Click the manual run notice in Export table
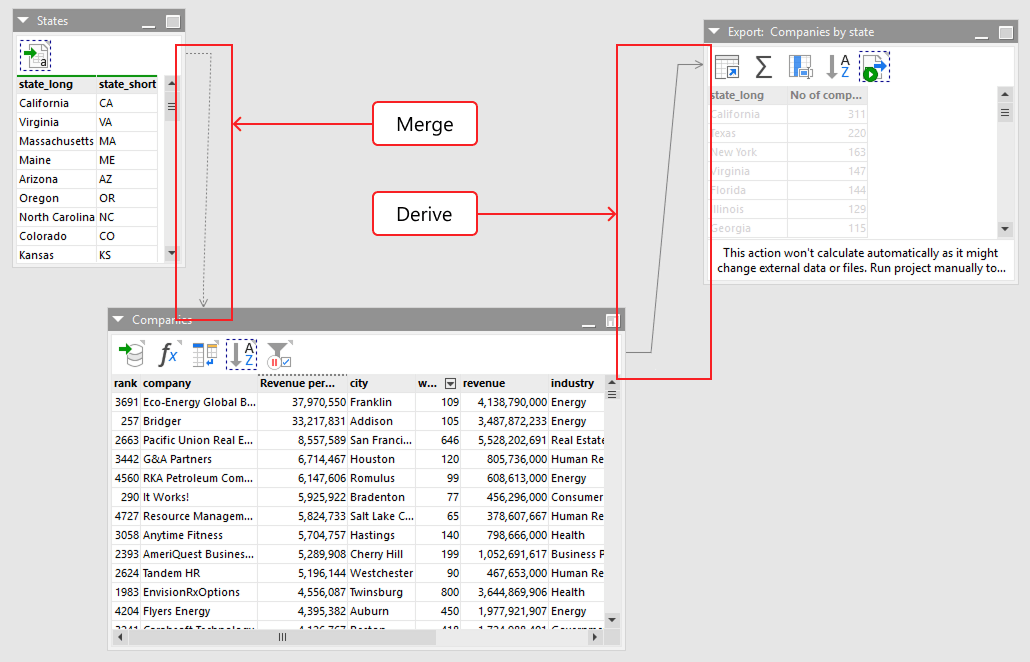 [x=861, y=260]
